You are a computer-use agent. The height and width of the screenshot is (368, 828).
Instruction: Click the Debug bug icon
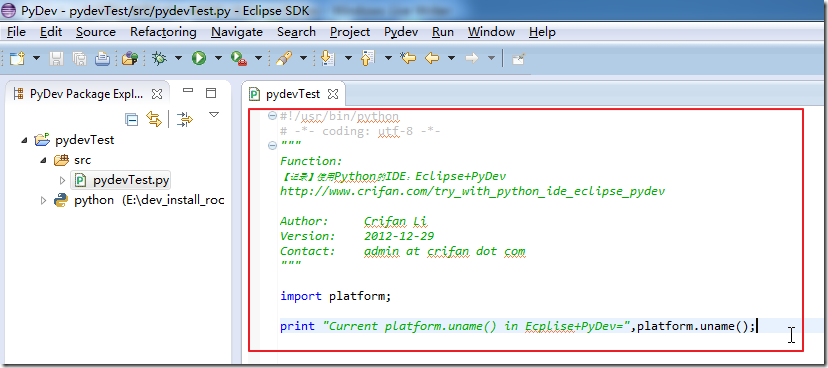tap(159, 58)
